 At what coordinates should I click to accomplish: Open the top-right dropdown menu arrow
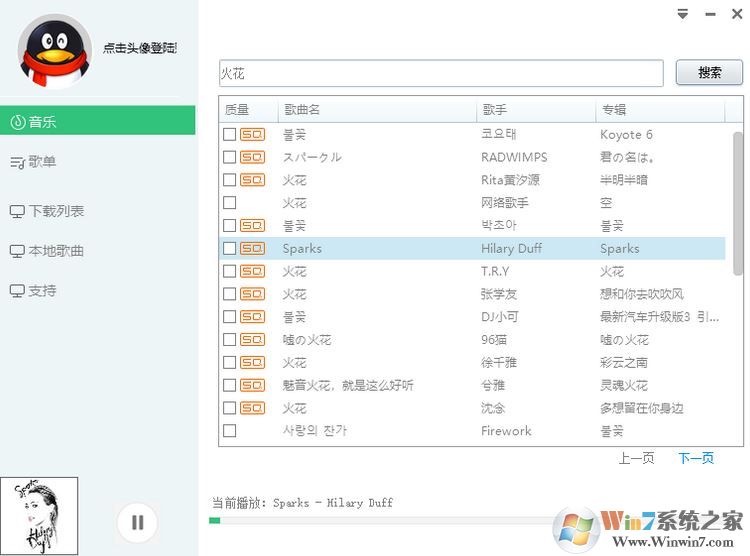click(683, 14)
